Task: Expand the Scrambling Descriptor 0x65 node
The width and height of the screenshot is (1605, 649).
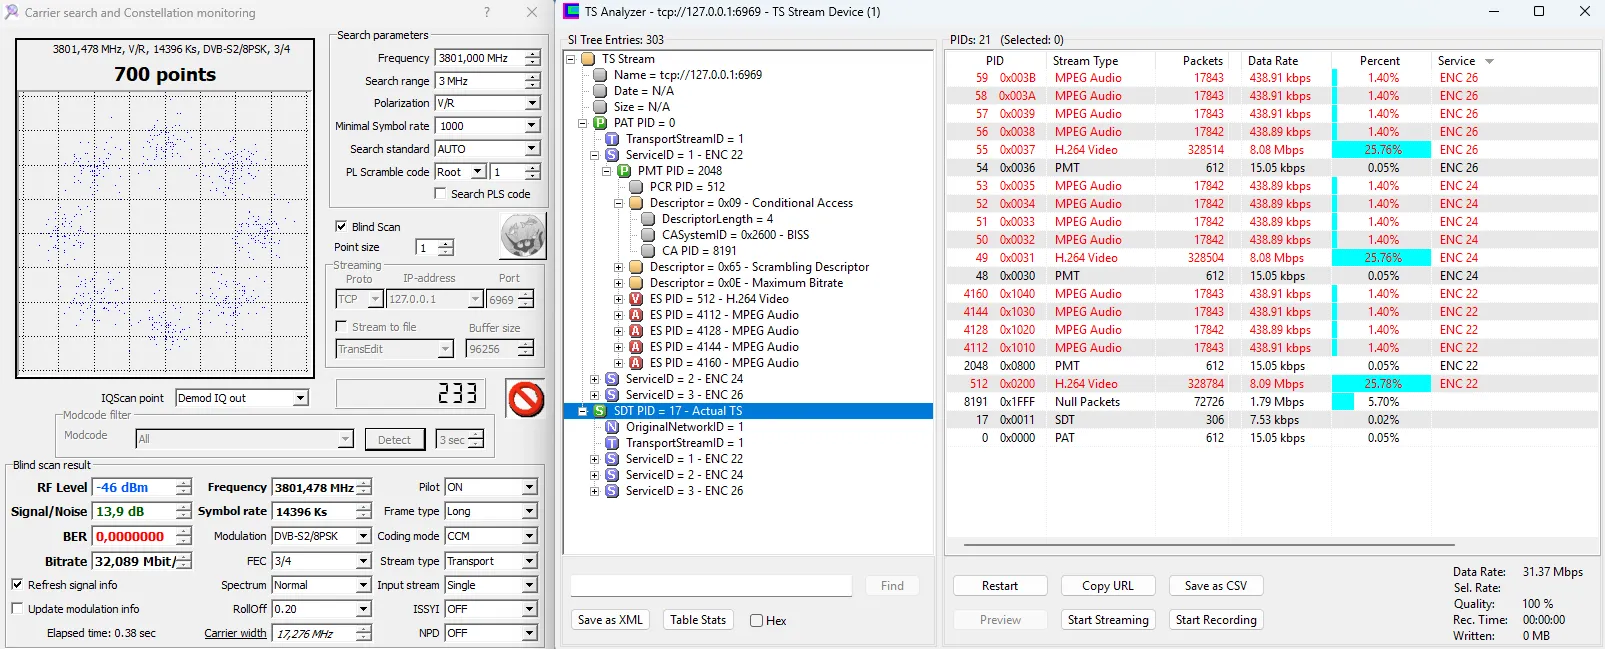Action: tap(618, 267)
